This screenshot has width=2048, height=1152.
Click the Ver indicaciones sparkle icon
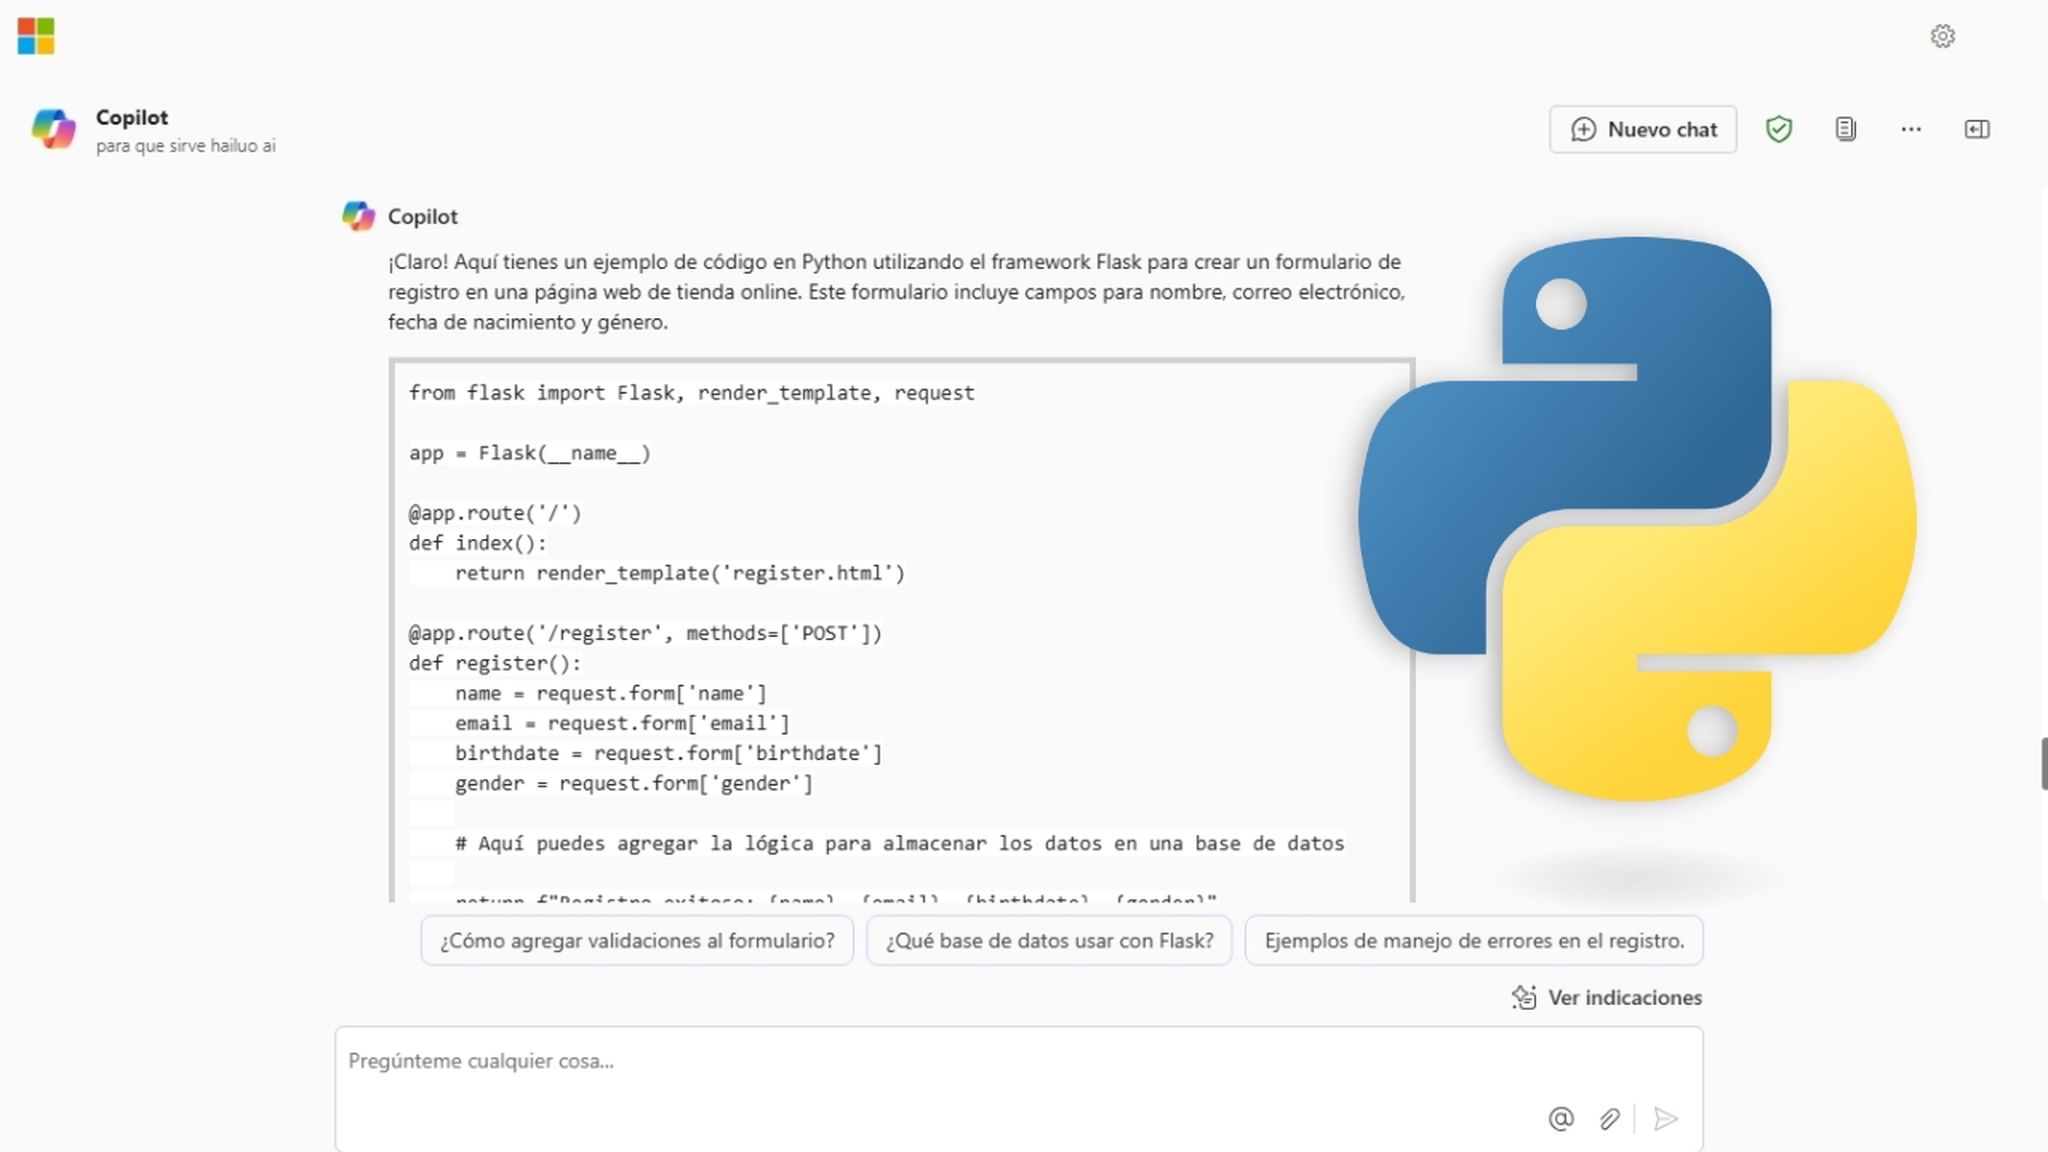1524,997
